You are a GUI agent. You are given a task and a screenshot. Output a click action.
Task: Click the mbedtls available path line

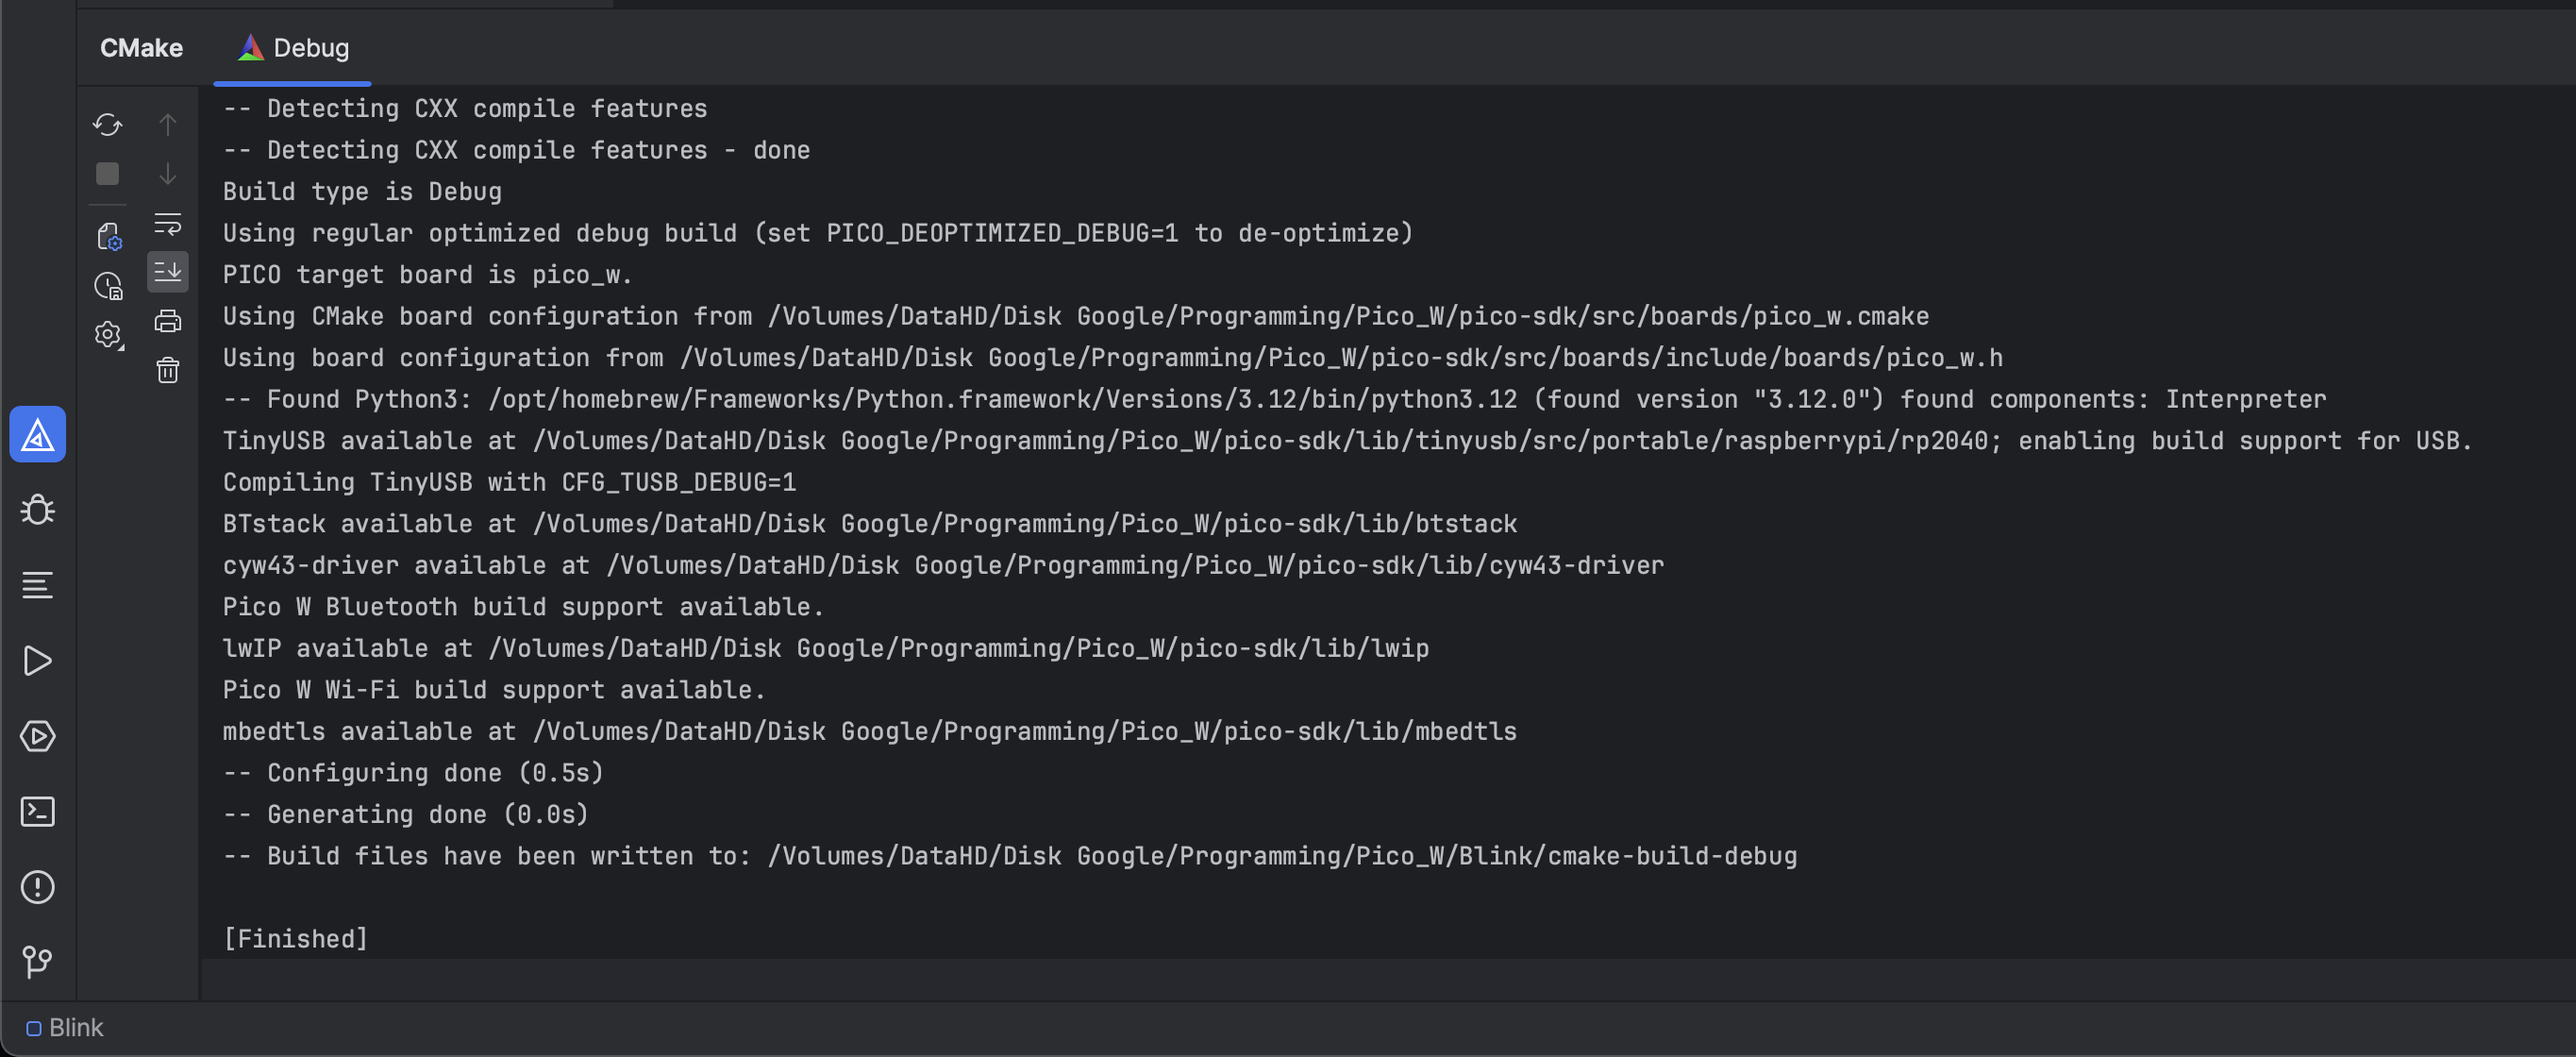pyautogui.click(x=870, y=731)
